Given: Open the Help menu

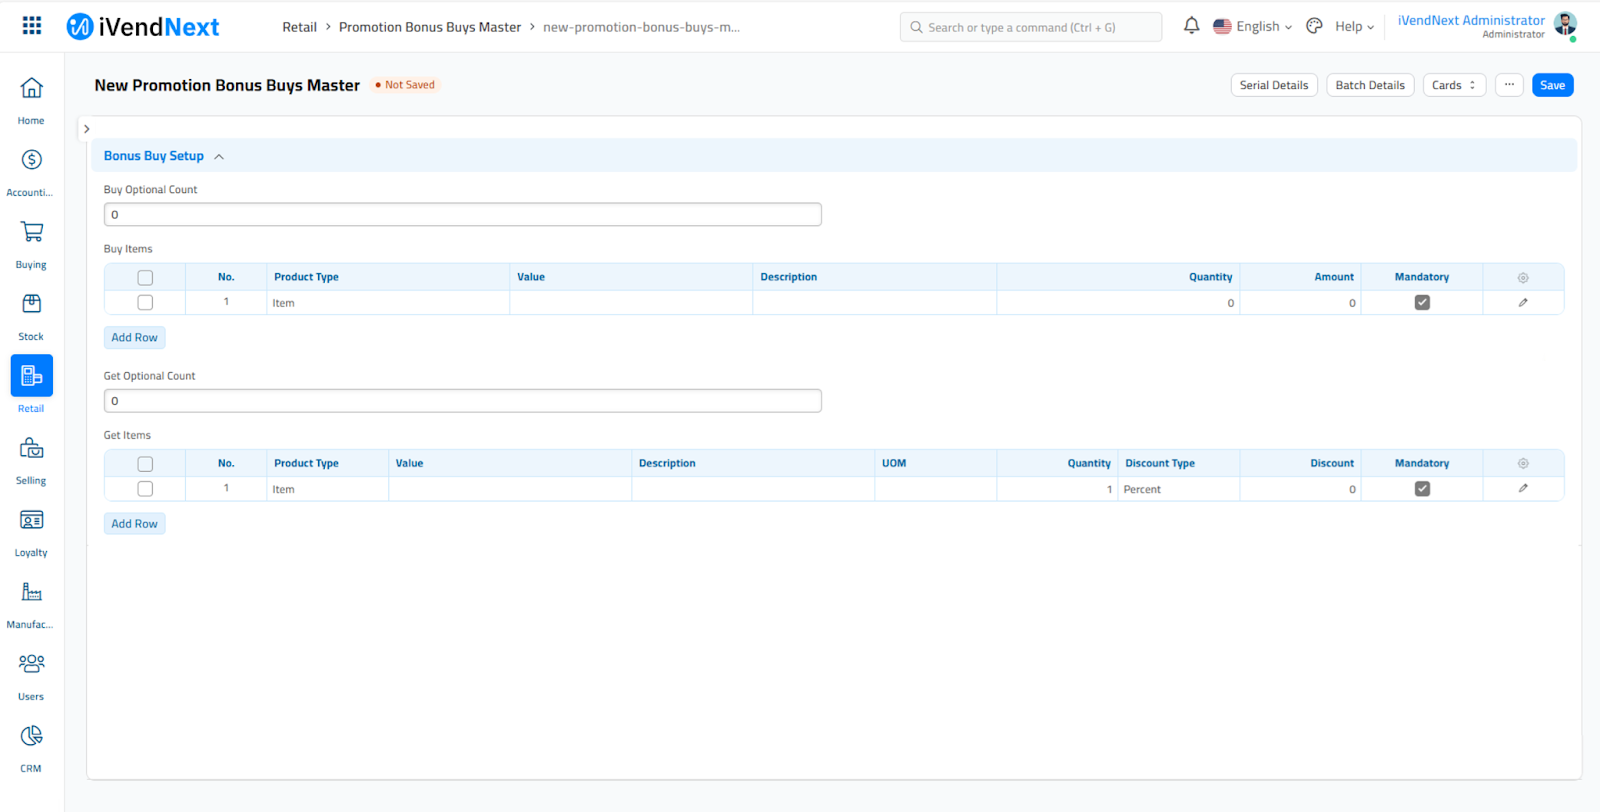Looking at the screenshot, I should tap(1354, 27).
